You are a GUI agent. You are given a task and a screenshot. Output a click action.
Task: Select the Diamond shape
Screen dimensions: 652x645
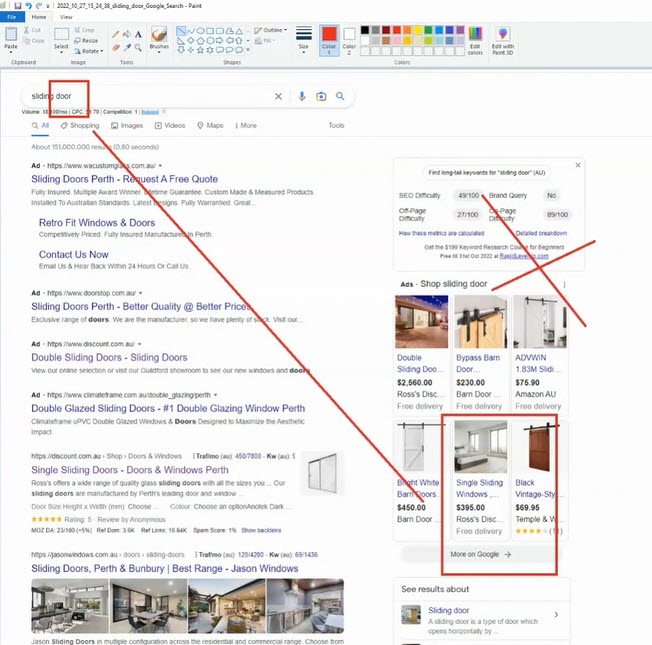191,41
